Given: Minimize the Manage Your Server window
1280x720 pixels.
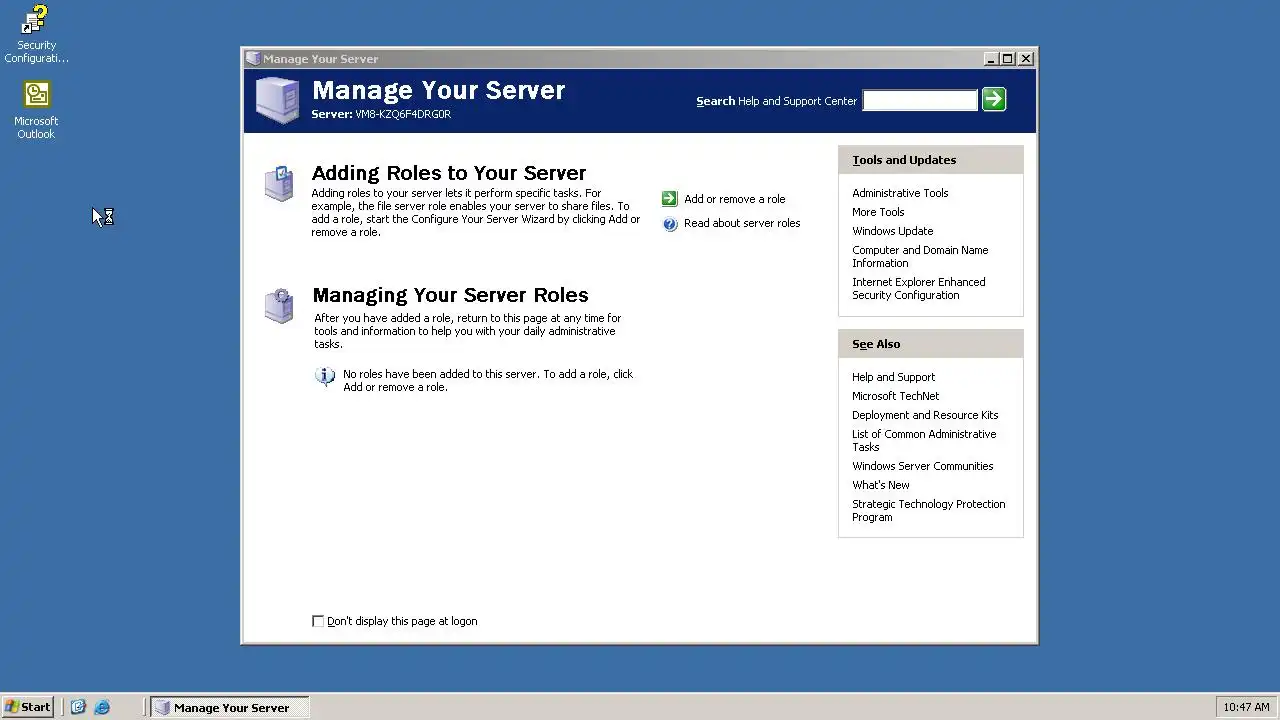Looking at the screenshot, I should 990,59.
